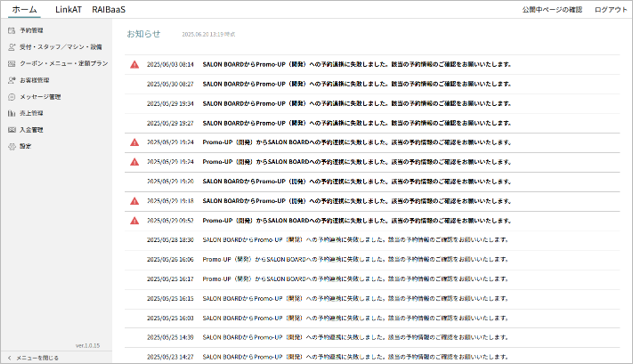Click the warning triangle on the 2025/06/03 08:14 notice
Image resolution: width=633 pixels, height=364 pixels.
[134, 65]
